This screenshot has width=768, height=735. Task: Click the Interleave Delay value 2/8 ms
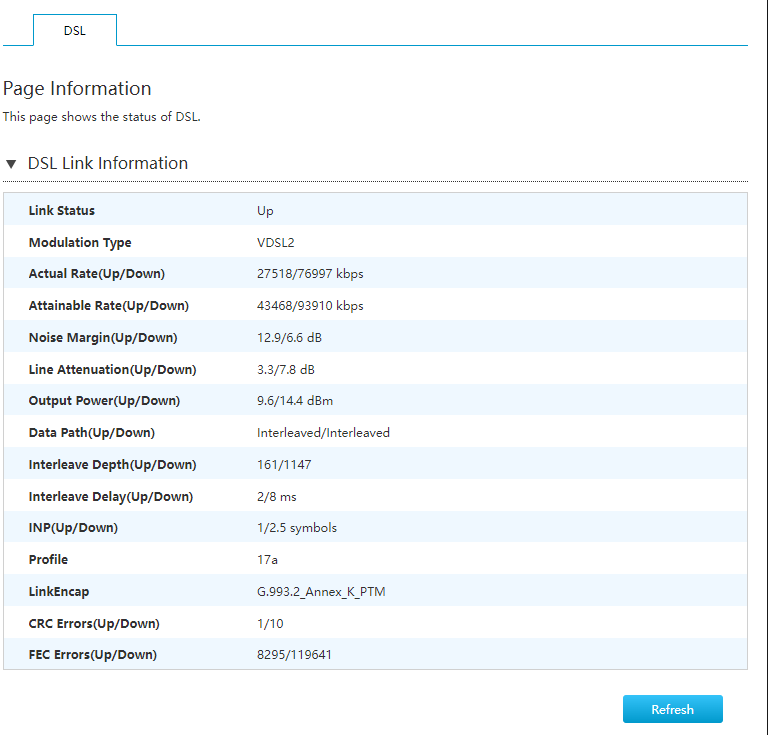[x=277, y=497]
